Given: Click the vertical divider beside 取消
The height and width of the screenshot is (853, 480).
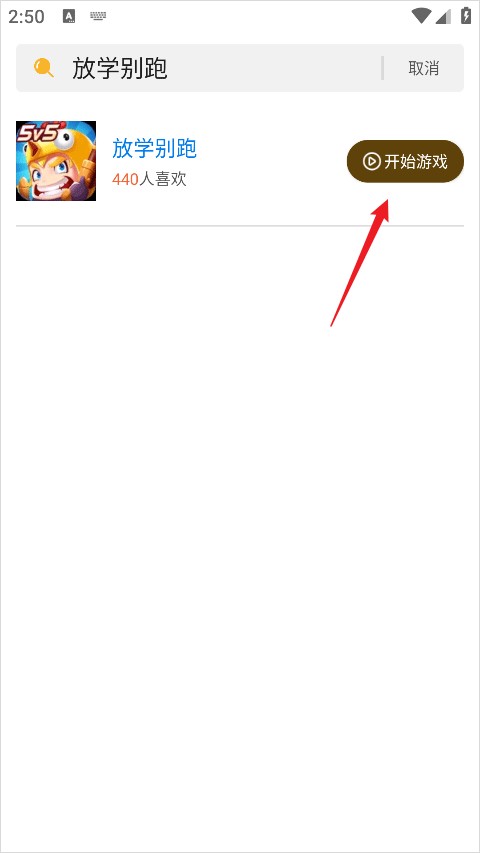Looking at the screenshot, I should pos(383,68).
